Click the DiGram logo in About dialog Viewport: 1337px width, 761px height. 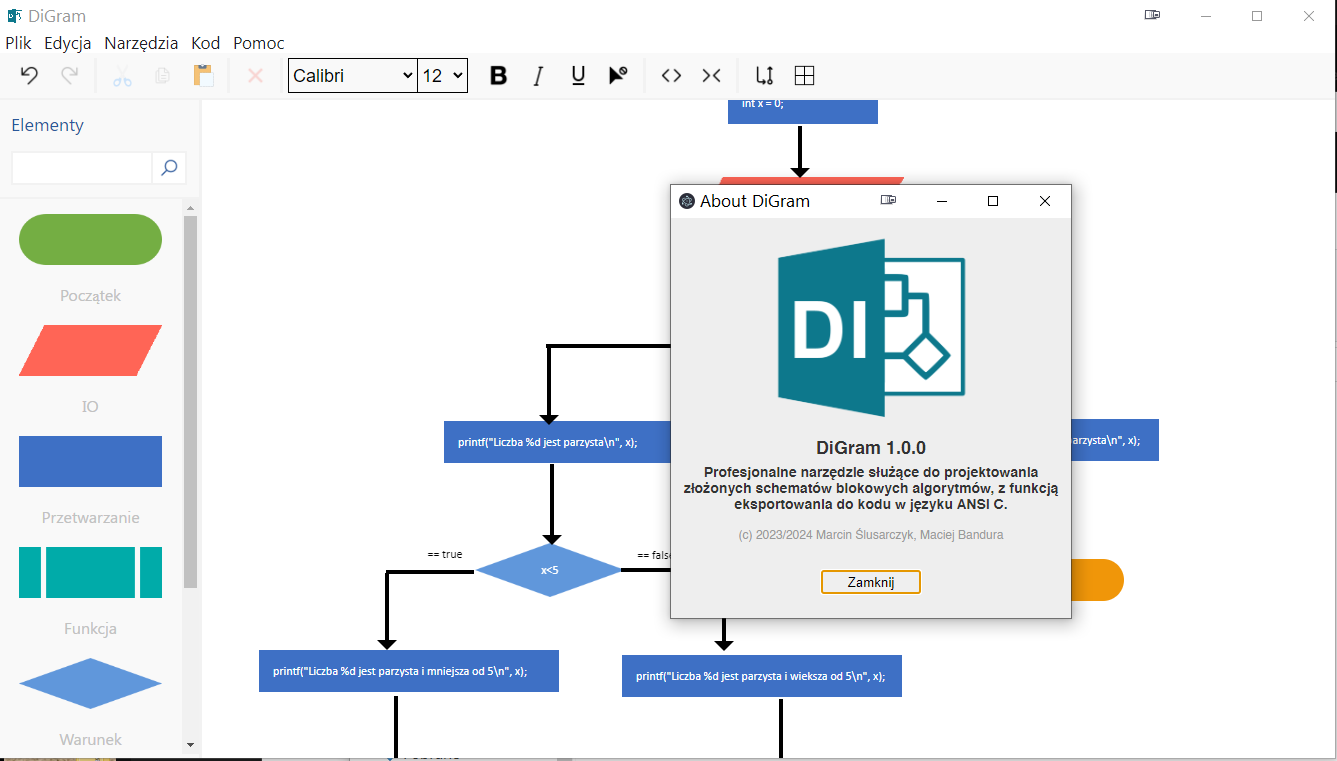click(x=871, y=328)
